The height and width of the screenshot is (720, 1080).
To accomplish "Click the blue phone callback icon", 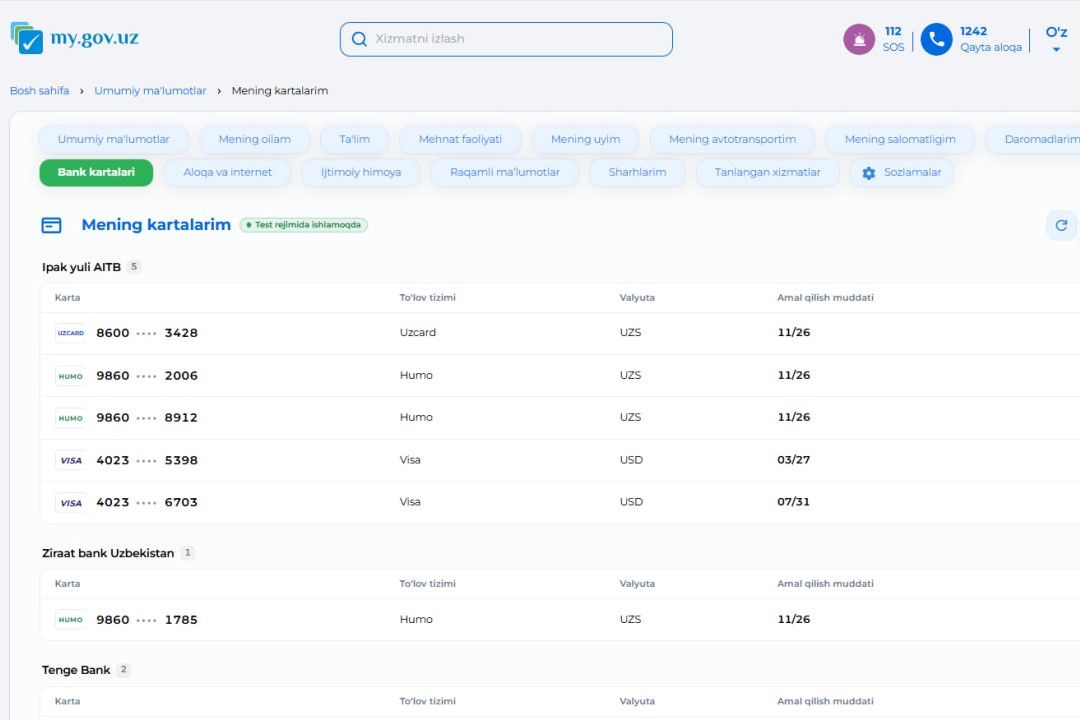I will click(936, 39).
